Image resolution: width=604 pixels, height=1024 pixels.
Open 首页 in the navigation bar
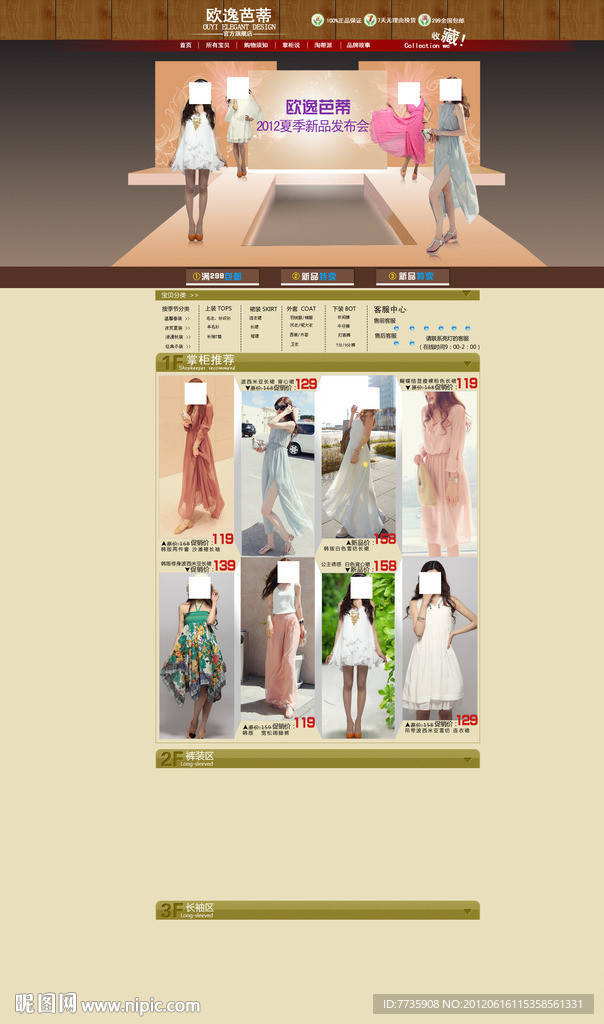(186, 45)
